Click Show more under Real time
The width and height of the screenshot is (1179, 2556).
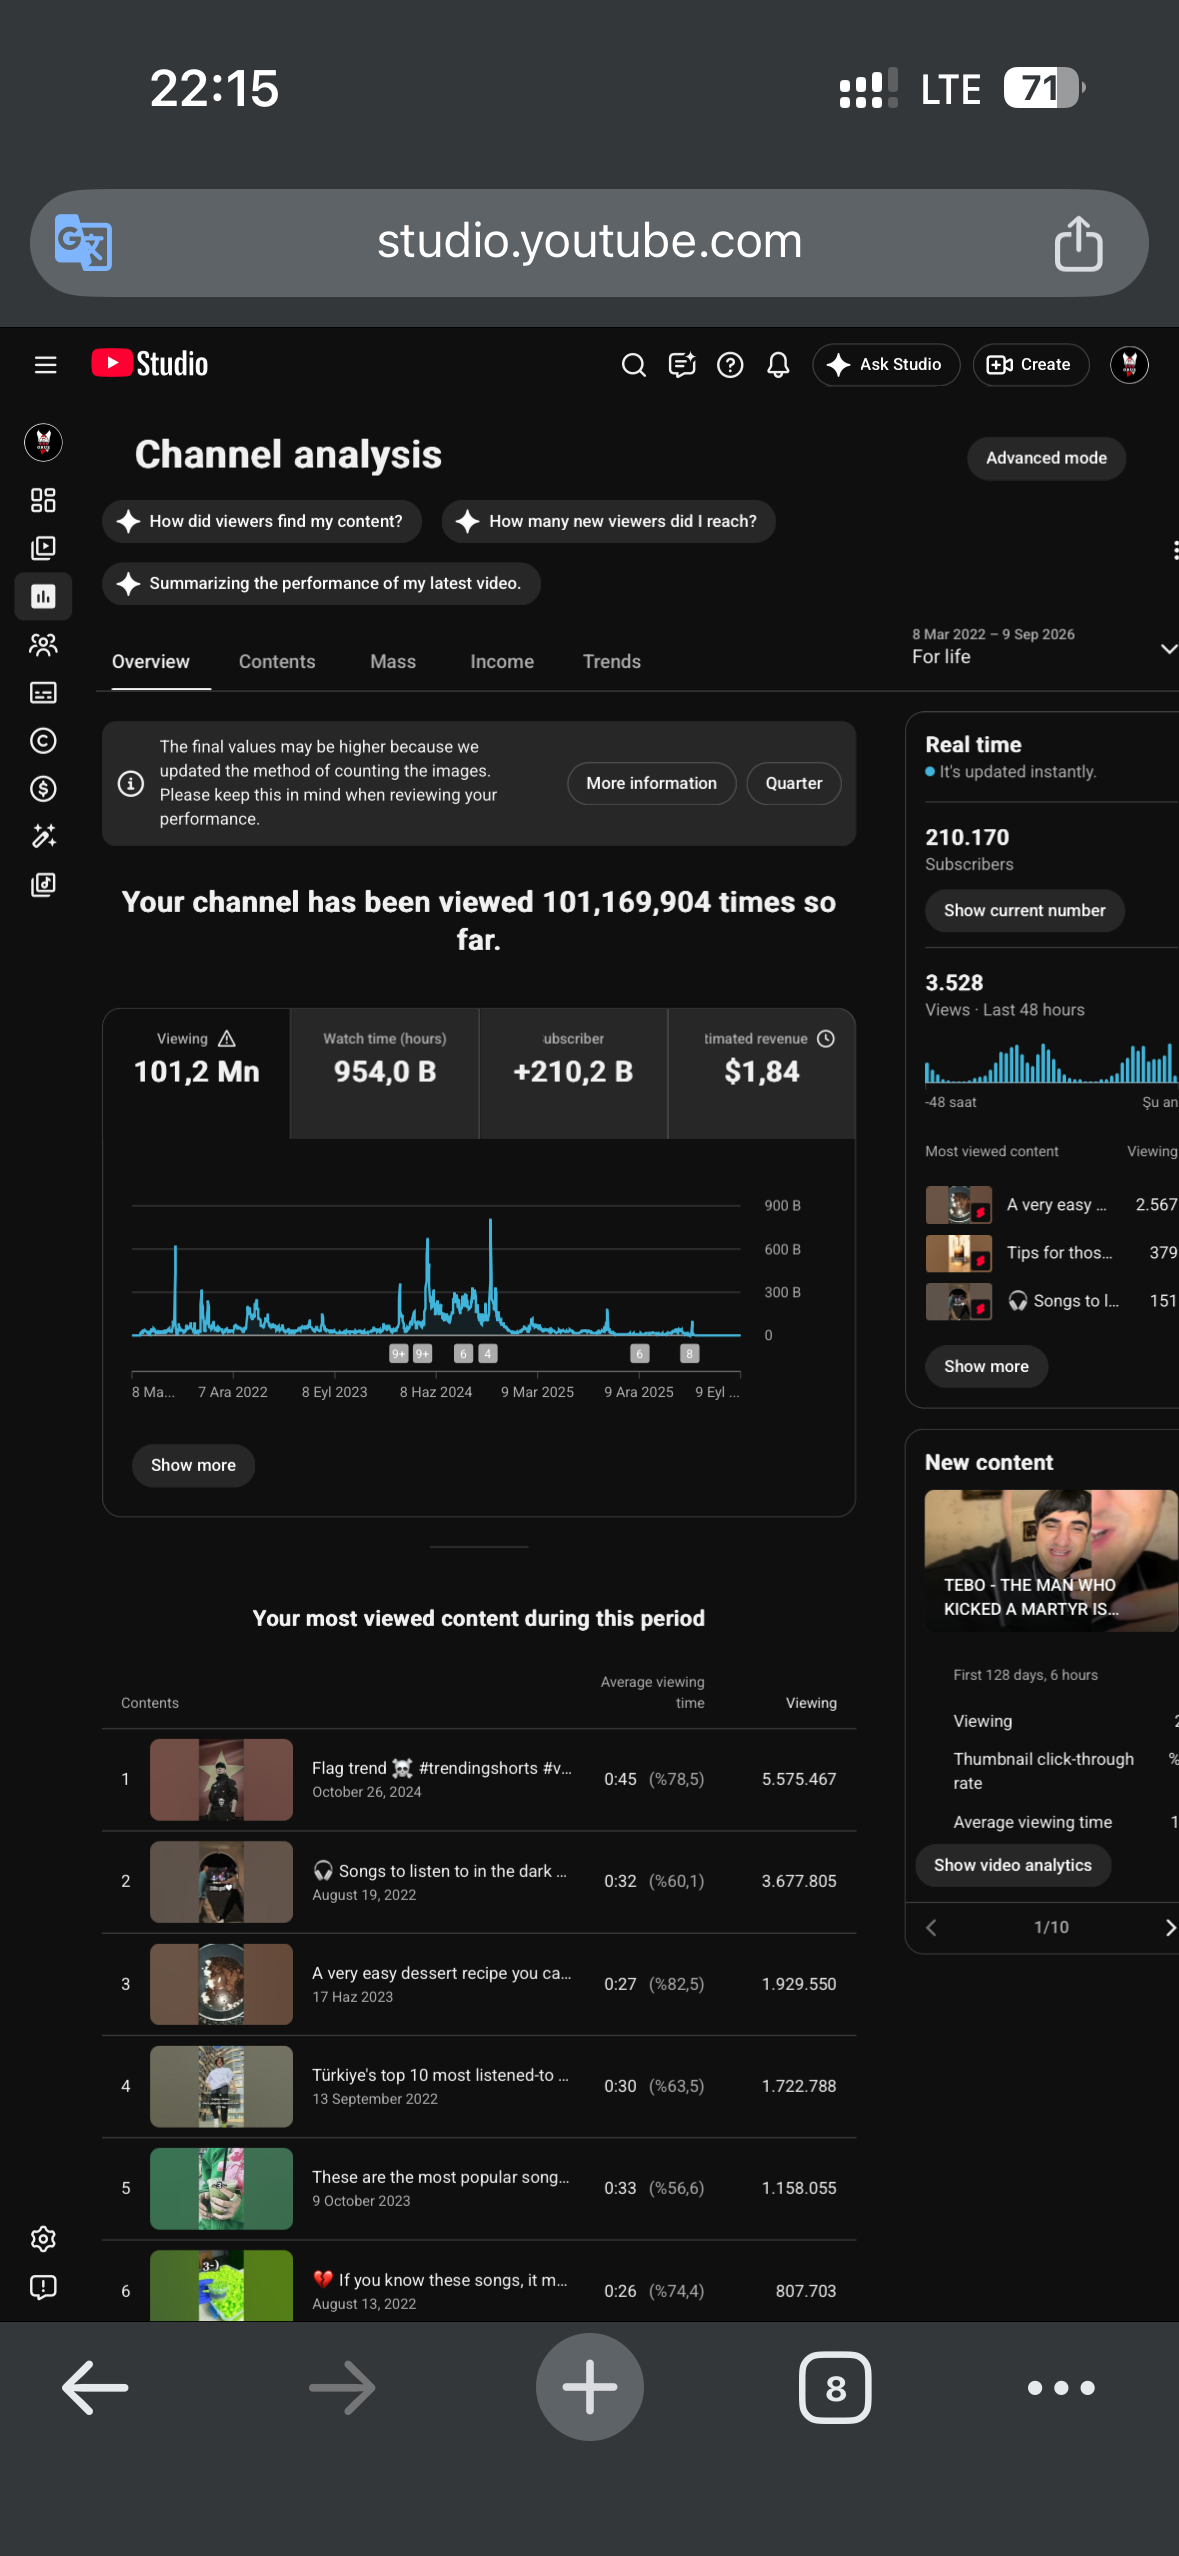tap(986, 1366)
